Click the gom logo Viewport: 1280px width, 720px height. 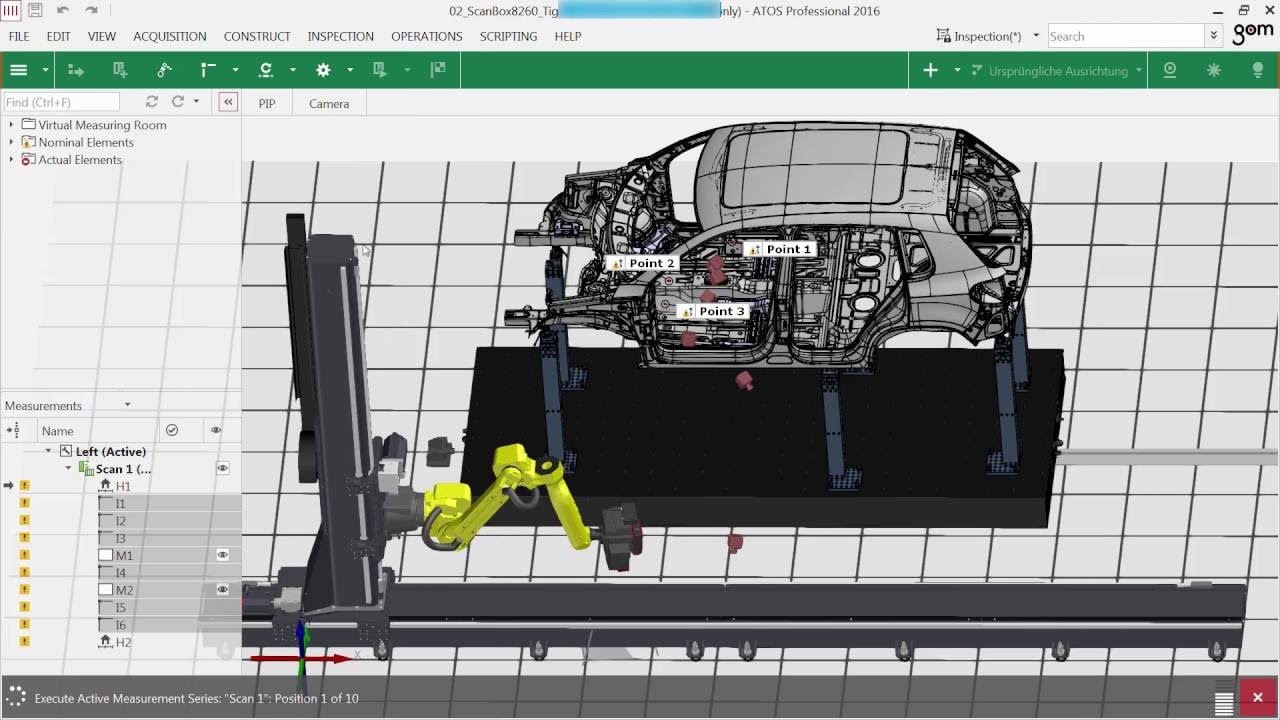tap(1253, 34)
